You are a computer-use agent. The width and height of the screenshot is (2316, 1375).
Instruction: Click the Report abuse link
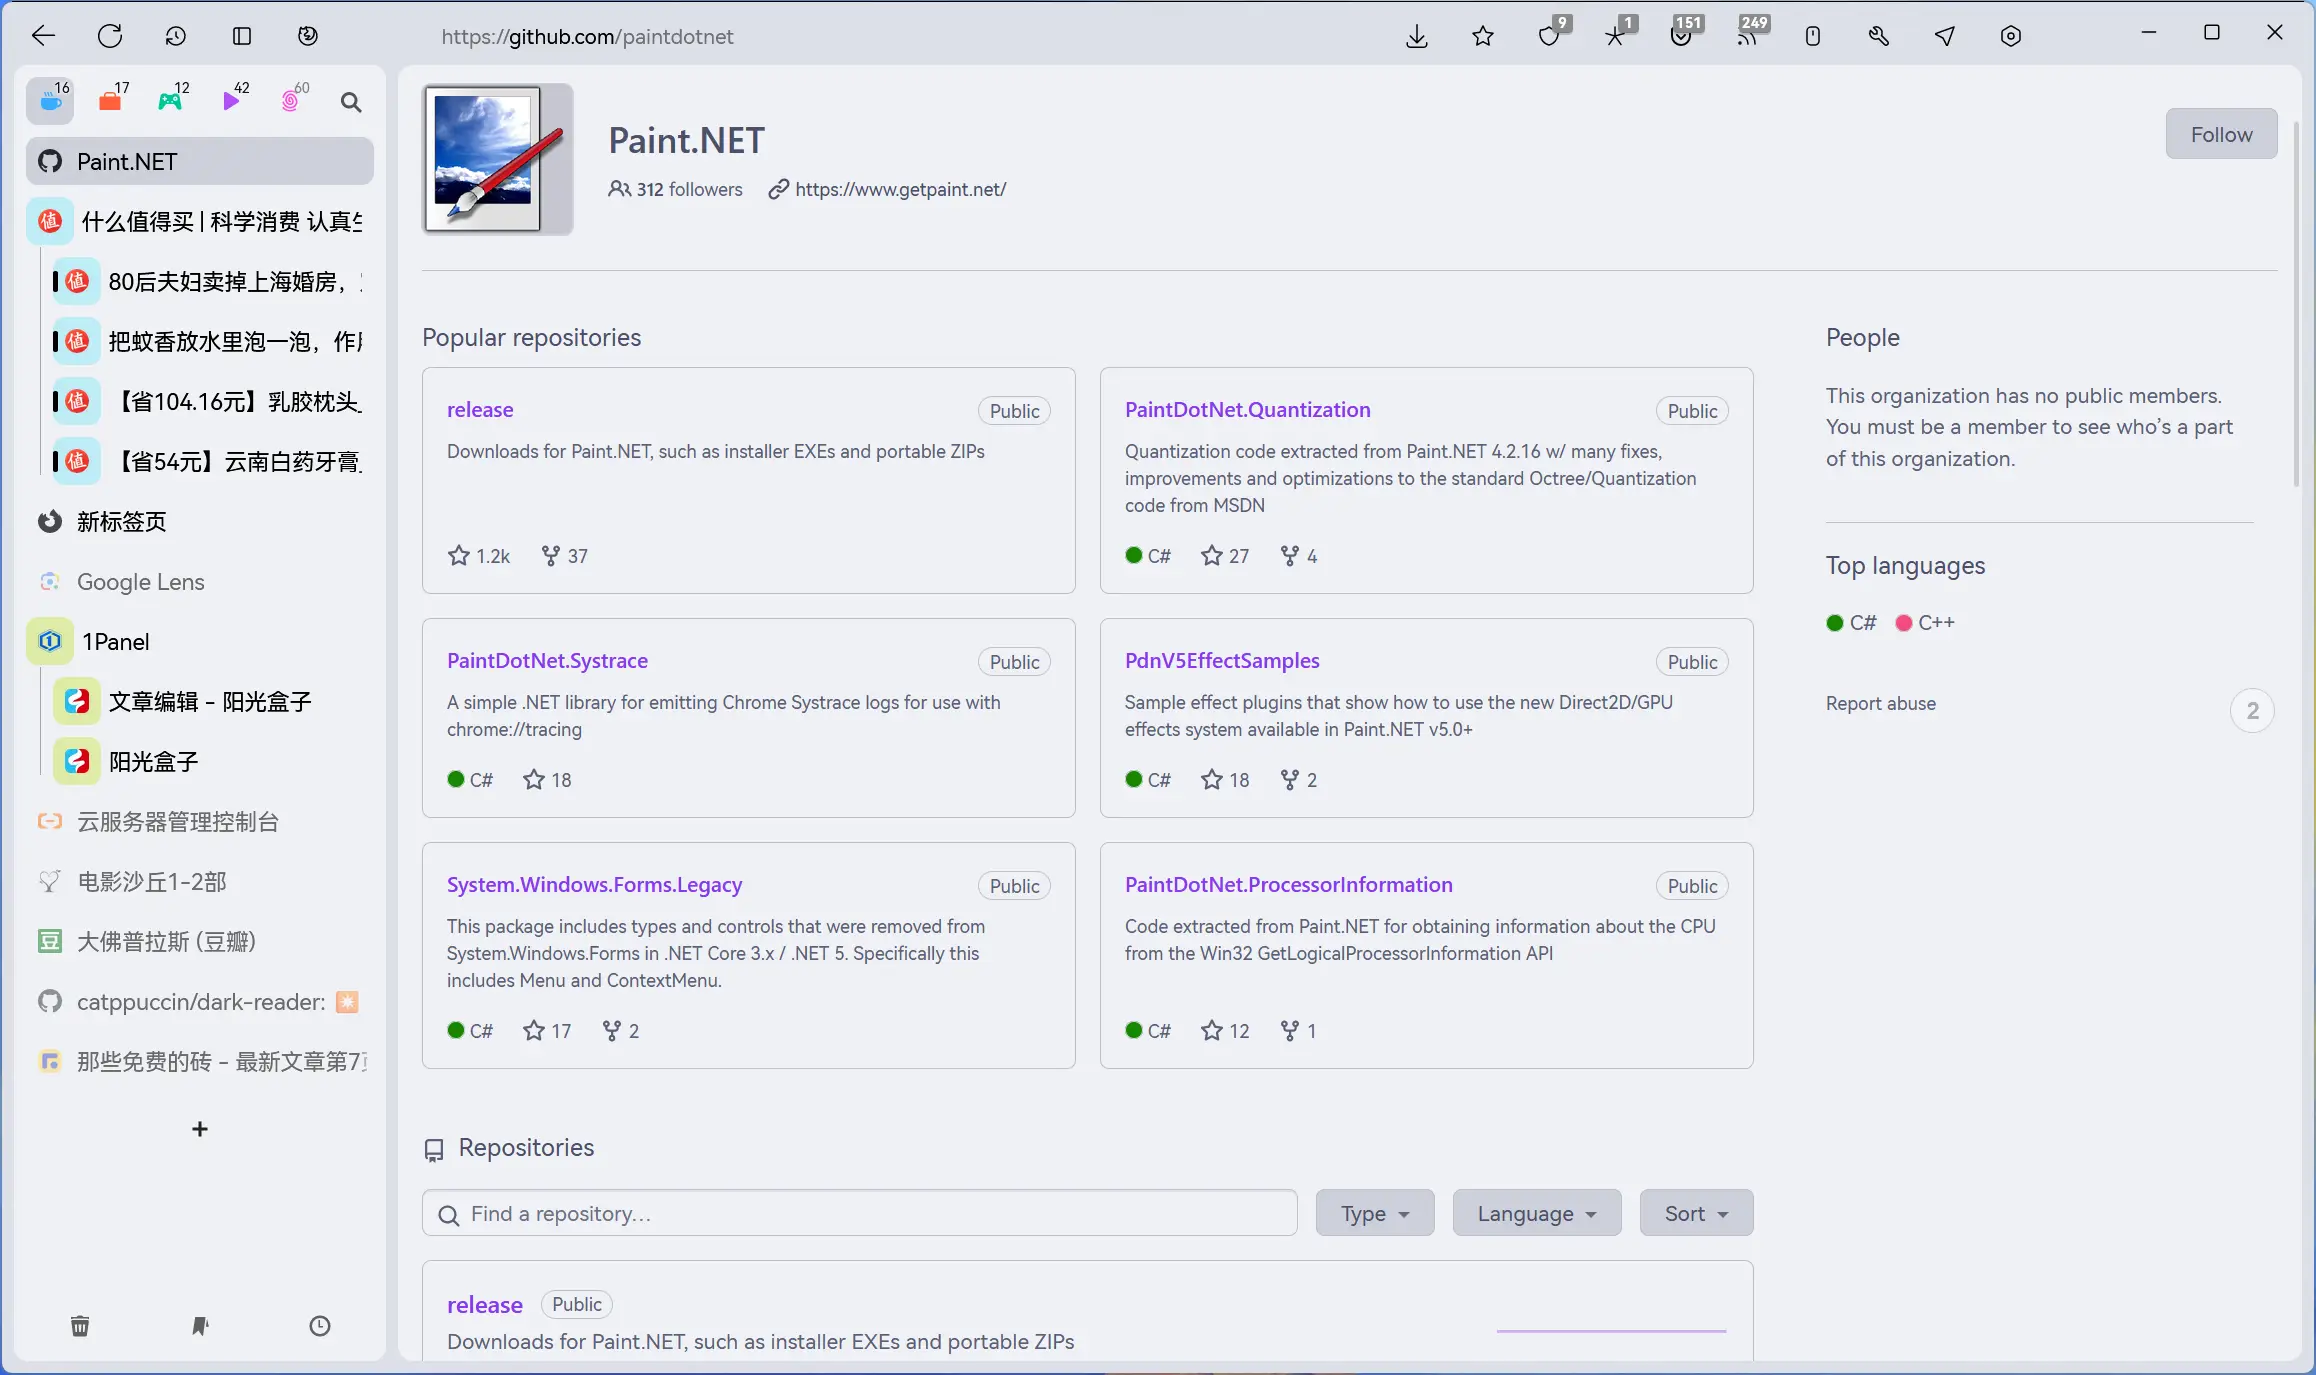point(1880,703)
